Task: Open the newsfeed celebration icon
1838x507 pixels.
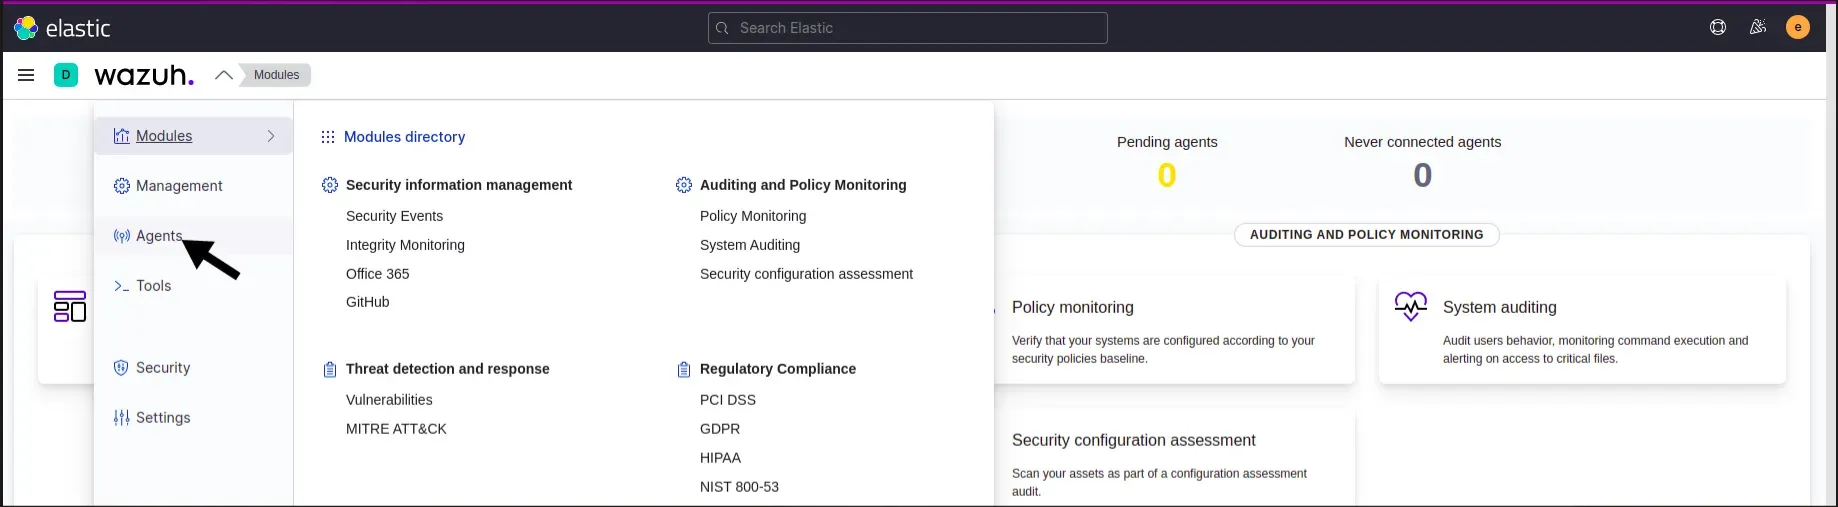Action: coord(1757,28)
